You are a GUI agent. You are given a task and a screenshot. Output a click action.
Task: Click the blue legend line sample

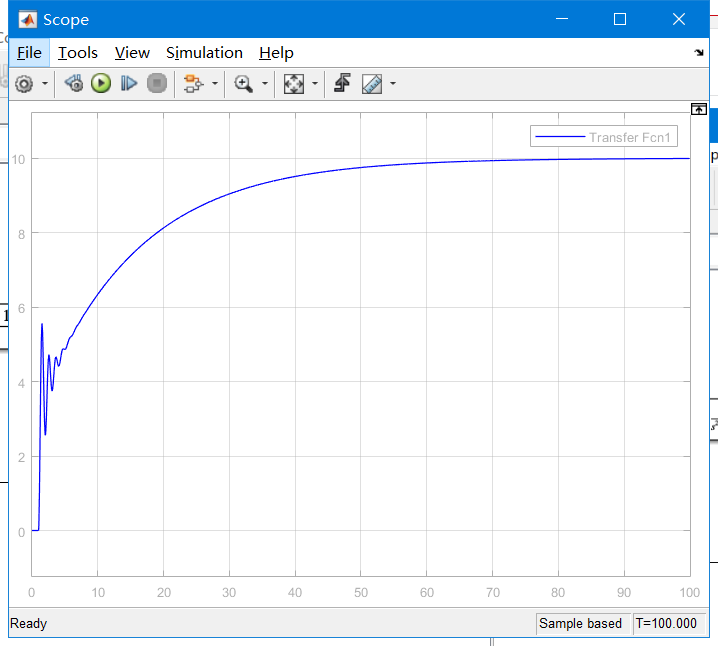tap(560, 136)
